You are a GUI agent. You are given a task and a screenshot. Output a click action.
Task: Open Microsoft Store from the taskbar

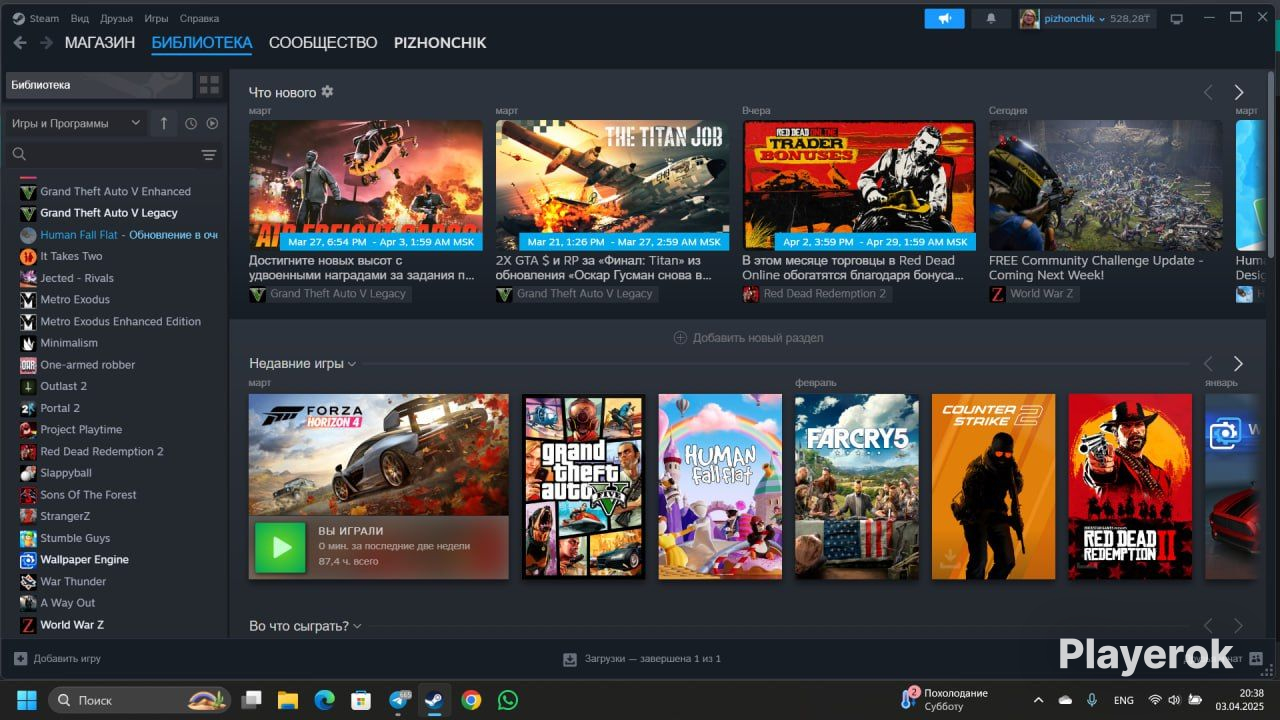tap(361, 700)
